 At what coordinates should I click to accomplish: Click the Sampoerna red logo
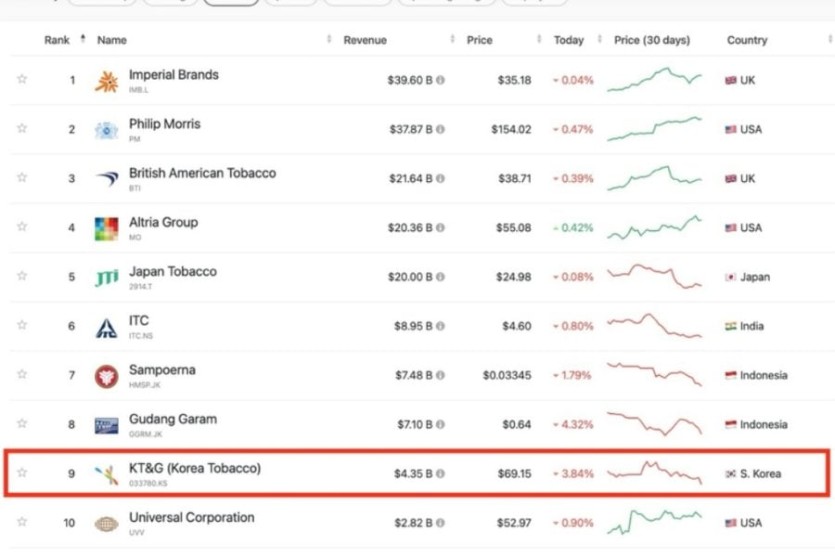106,376
